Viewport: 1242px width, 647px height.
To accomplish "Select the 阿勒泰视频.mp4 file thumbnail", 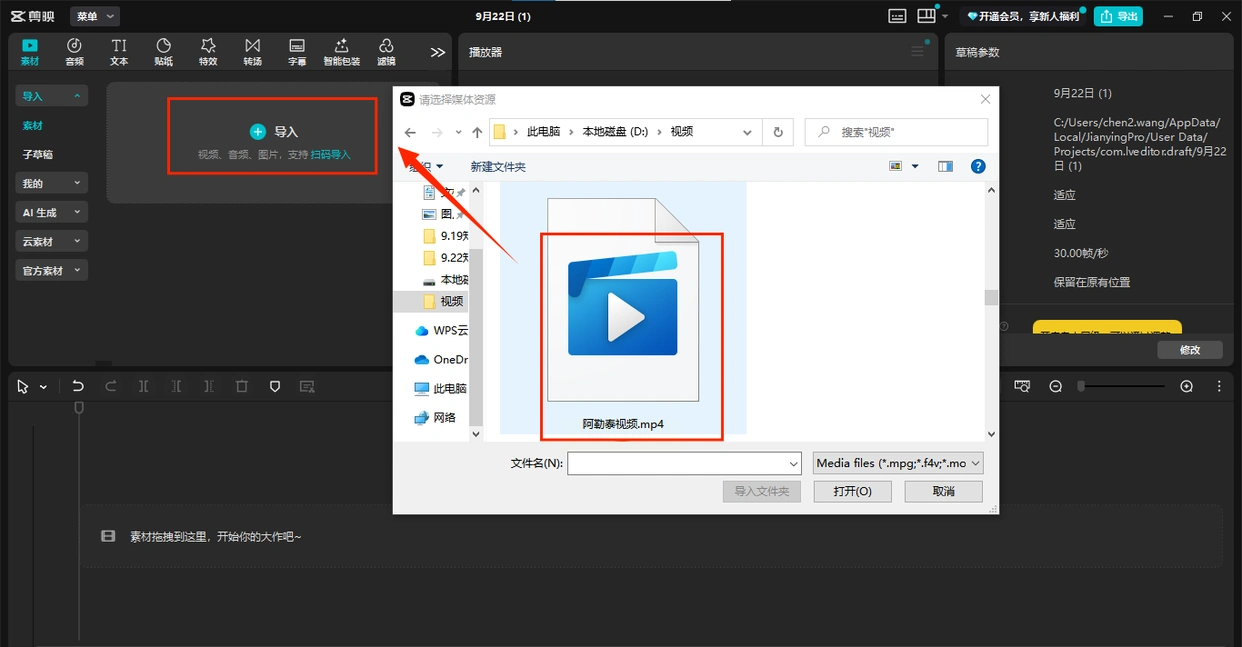I will 623,320.
